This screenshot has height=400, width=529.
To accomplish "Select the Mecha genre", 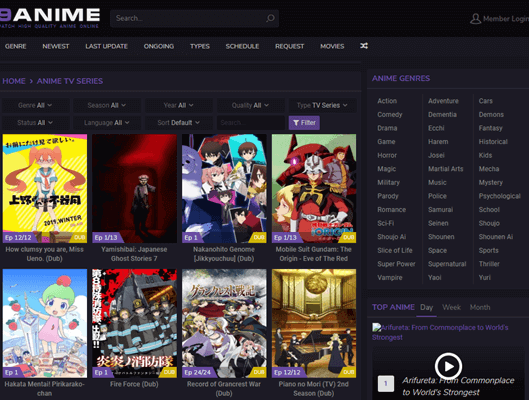I will (489, 169).
